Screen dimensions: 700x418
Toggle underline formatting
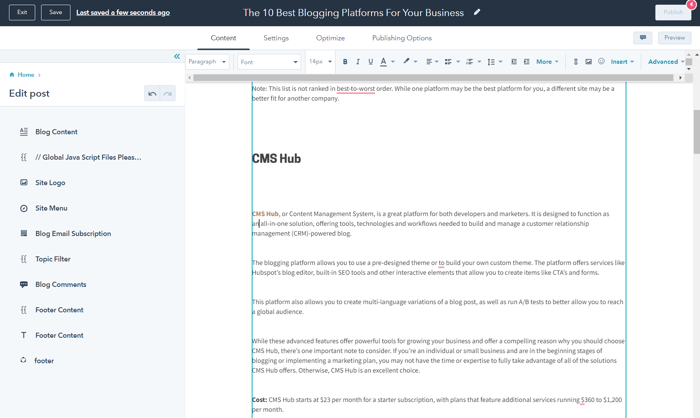coord(371,62)
